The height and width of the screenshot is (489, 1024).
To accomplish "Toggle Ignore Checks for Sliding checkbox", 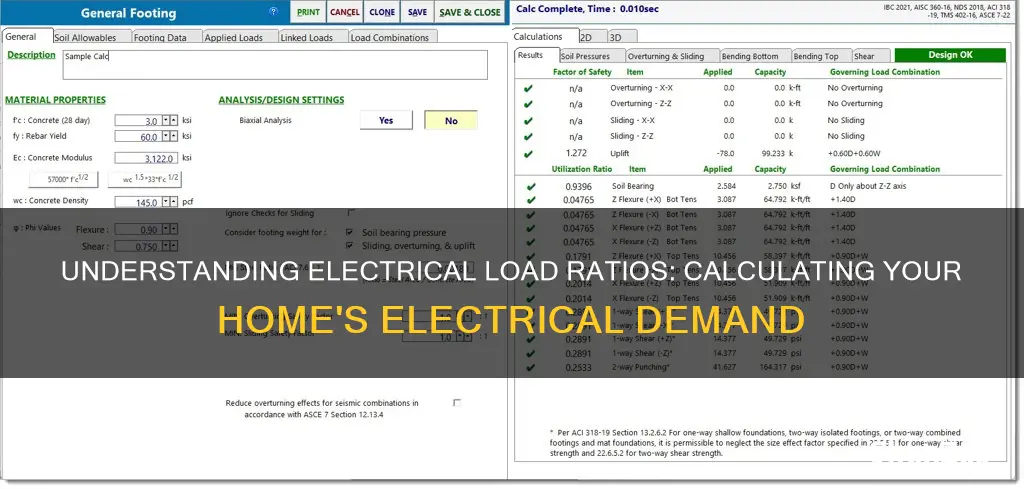I will [351, 213].
